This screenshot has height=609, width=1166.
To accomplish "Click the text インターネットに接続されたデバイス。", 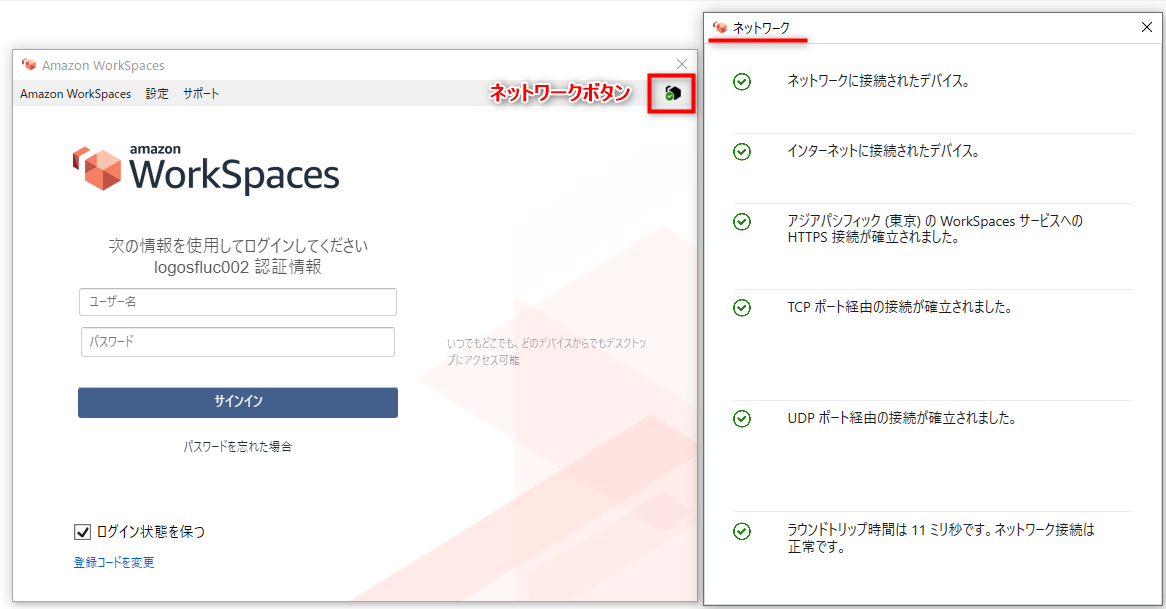I will pos(884,151).
